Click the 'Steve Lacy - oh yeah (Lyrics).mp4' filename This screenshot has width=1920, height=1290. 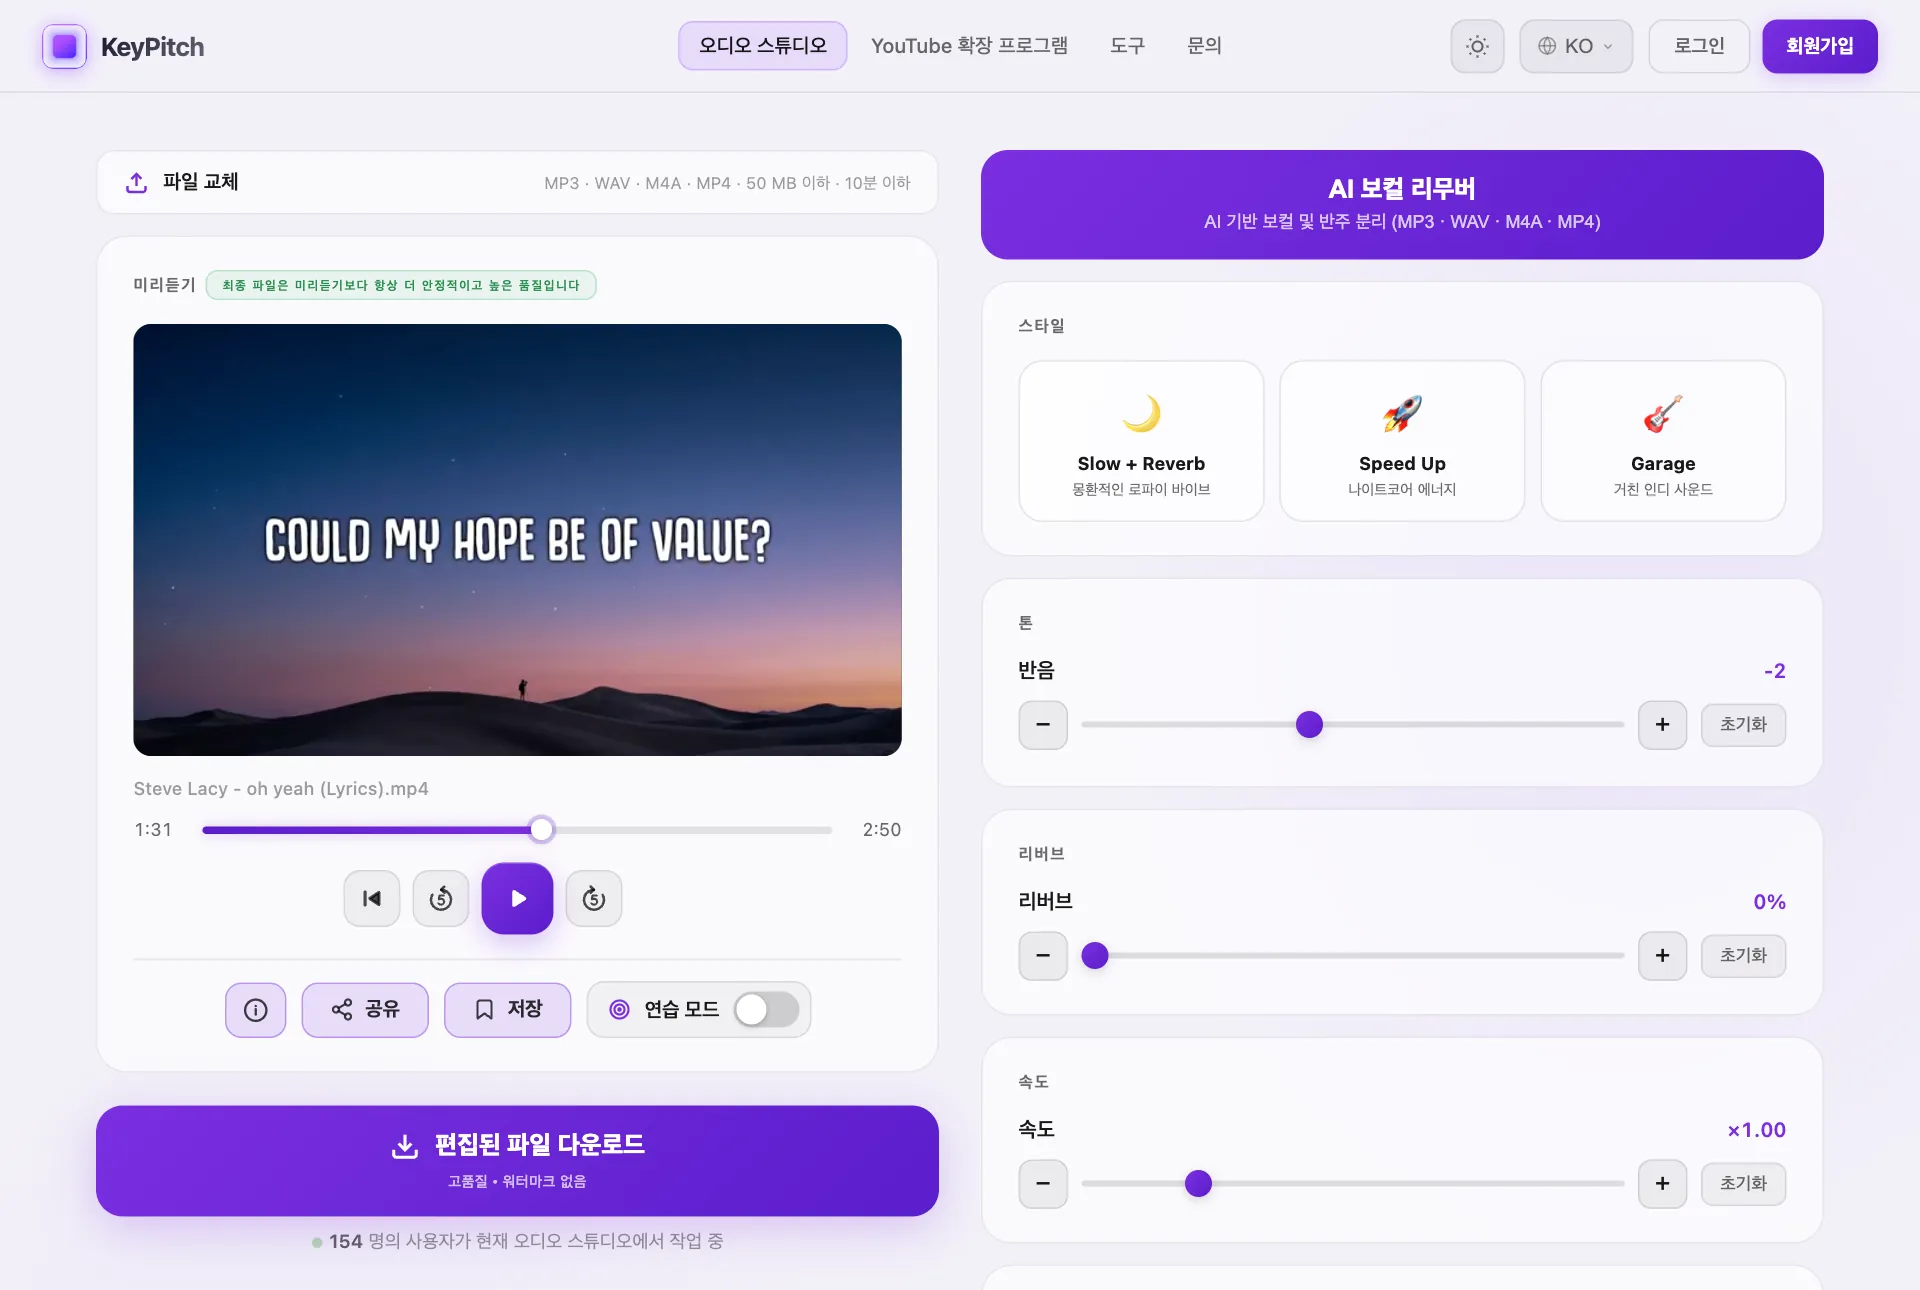pos(281,789)
